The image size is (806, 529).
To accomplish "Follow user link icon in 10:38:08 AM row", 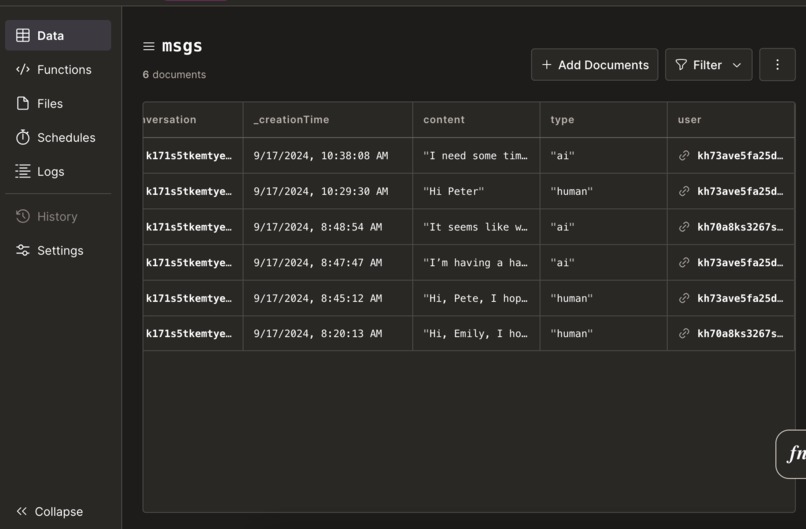I will coord(684,155).
